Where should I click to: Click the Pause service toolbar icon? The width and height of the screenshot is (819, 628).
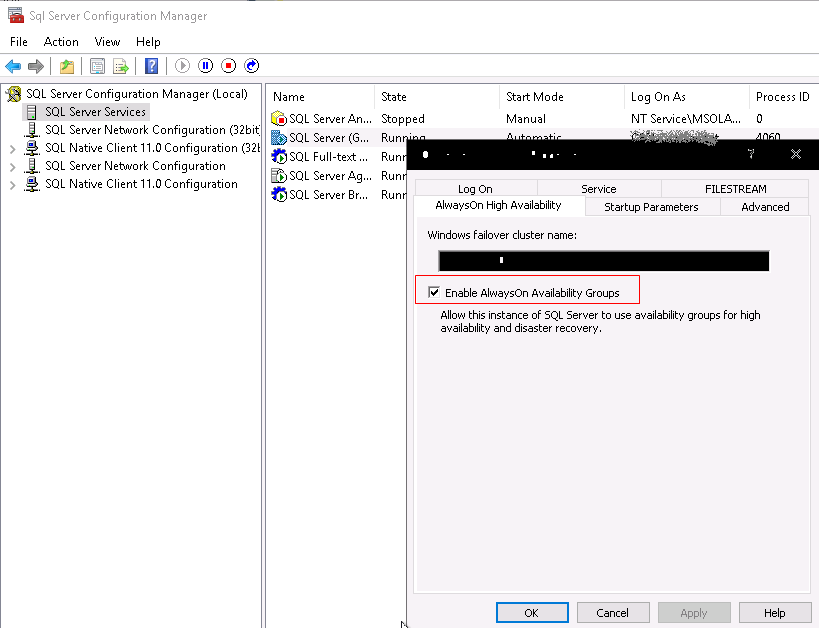pos(206,66)
